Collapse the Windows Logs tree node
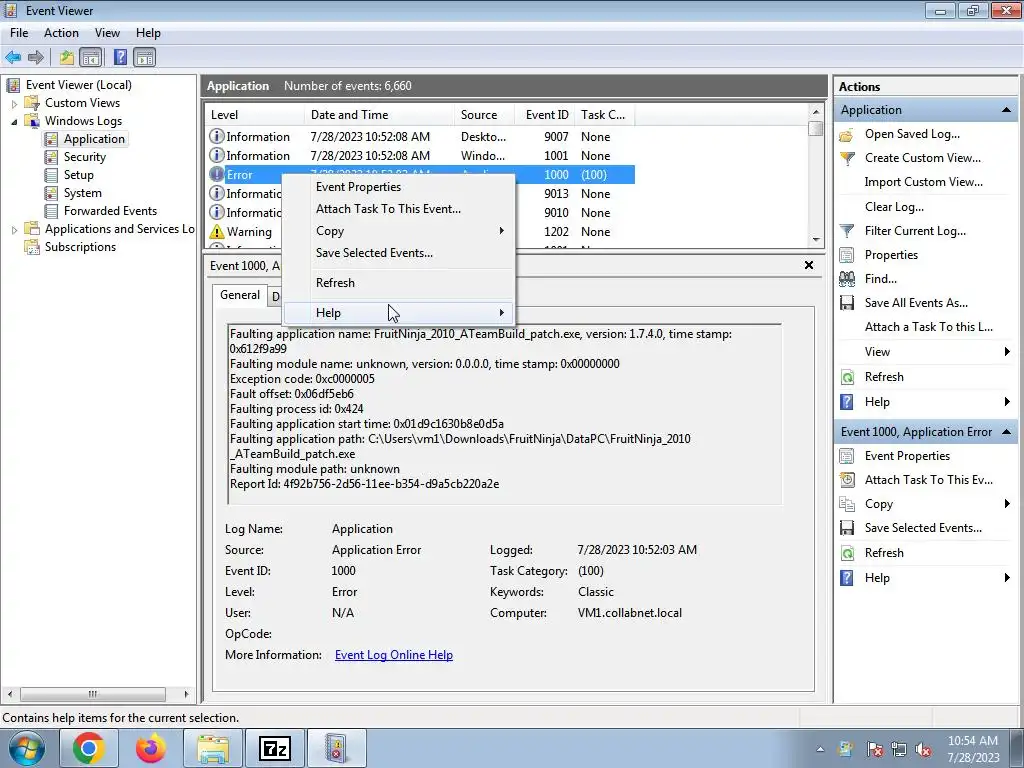The height and width of the screenshot is (768, 1024). point(14,121)
